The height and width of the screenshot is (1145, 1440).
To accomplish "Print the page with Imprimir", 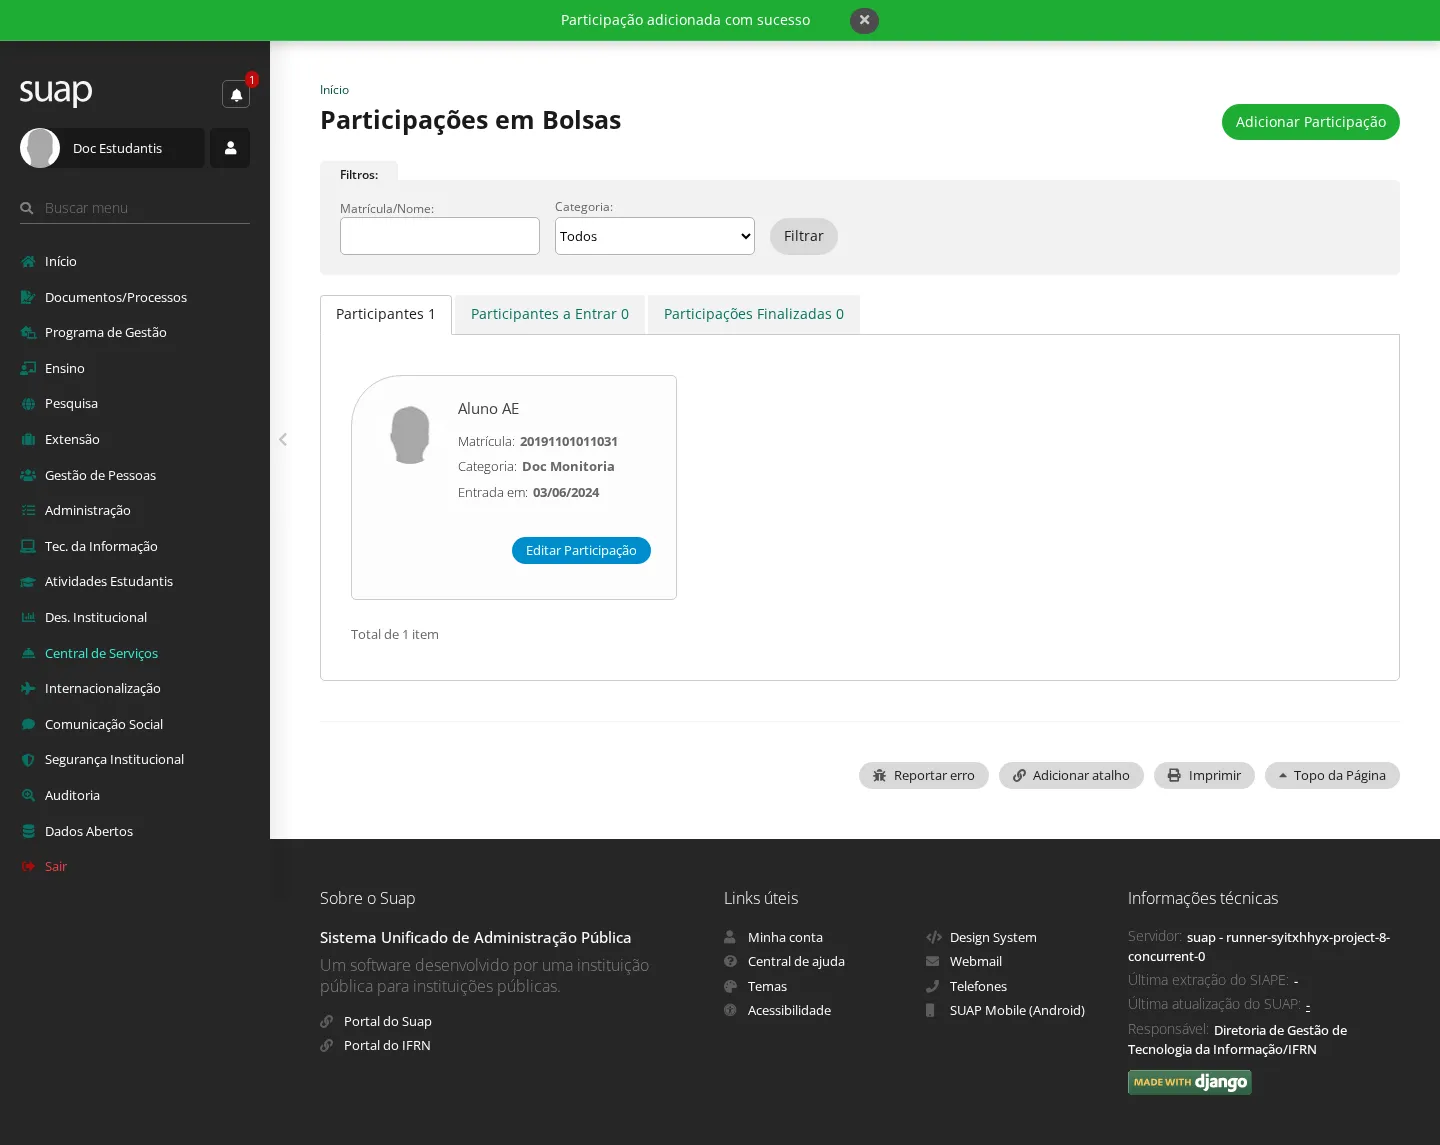I will coord(1204,775).
